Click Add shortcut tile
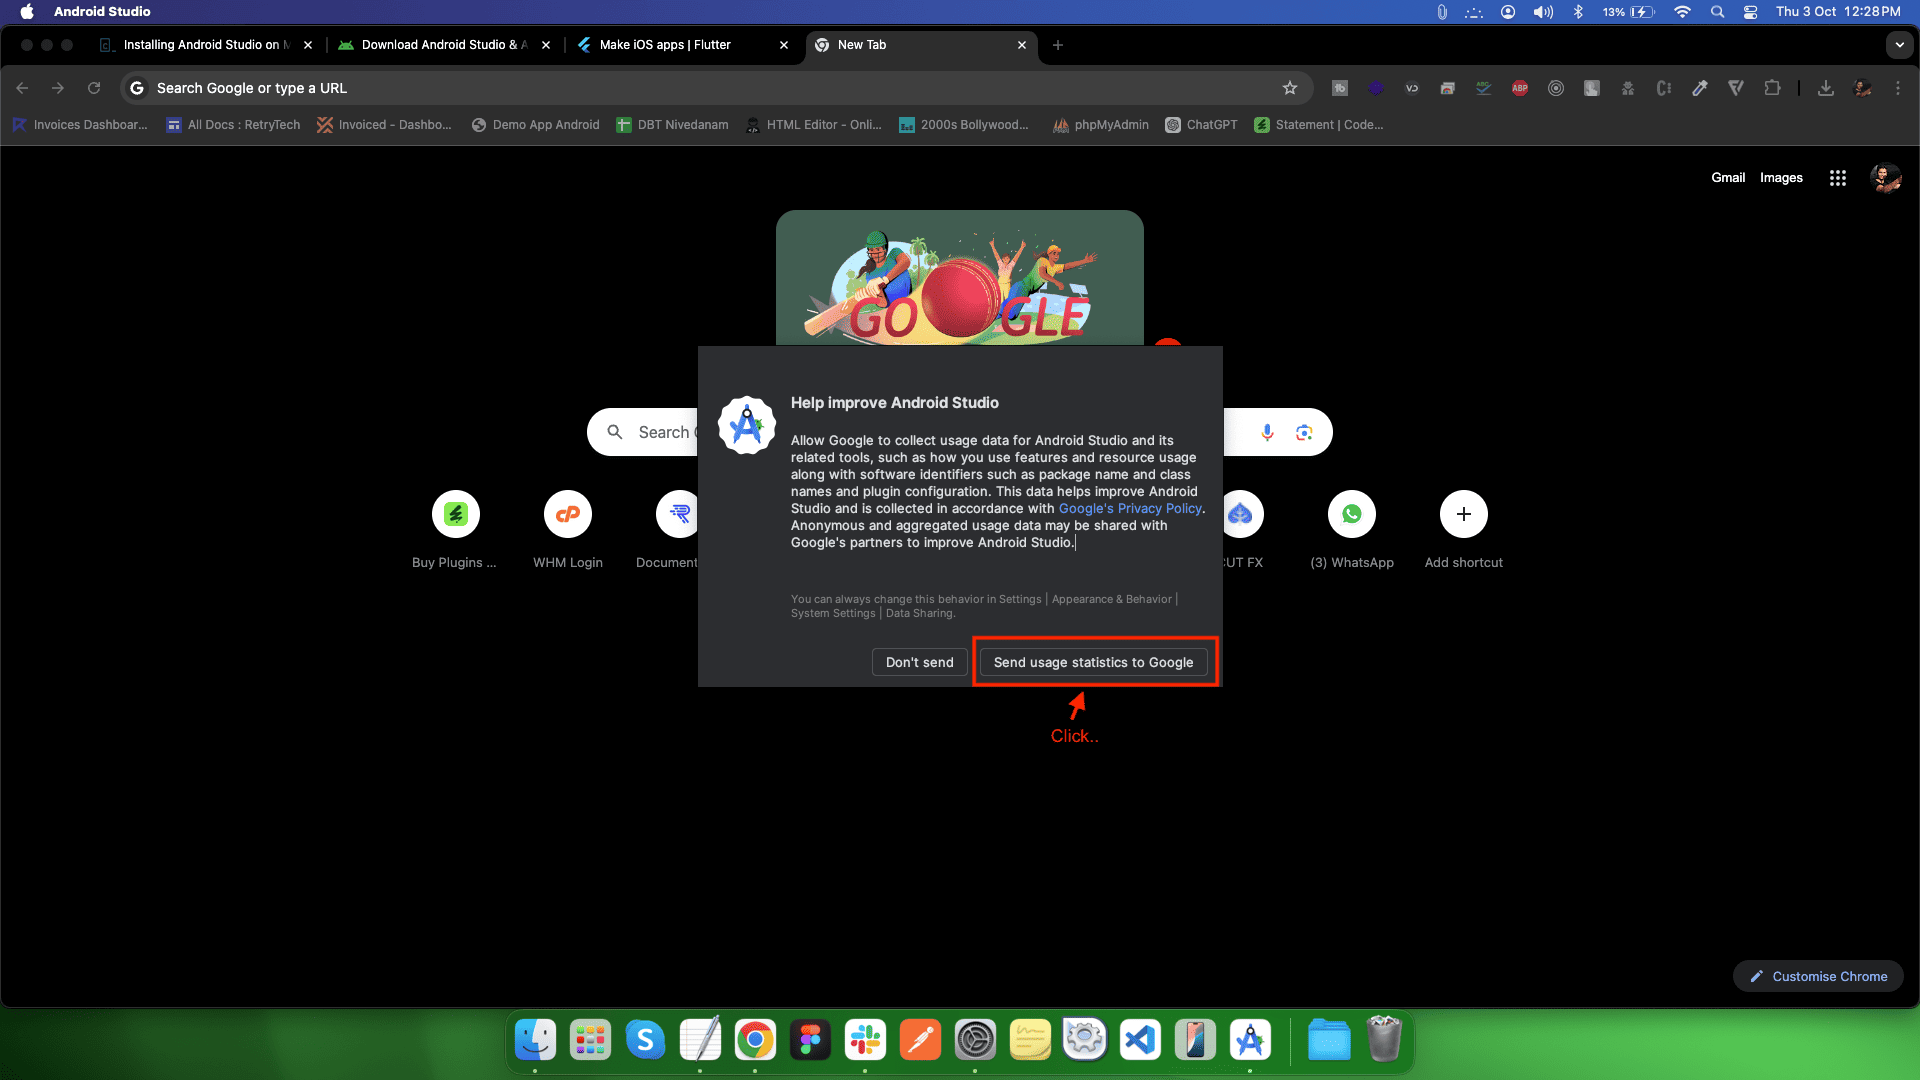The image size is (1920, 1080). click(x=1463, y=514)
